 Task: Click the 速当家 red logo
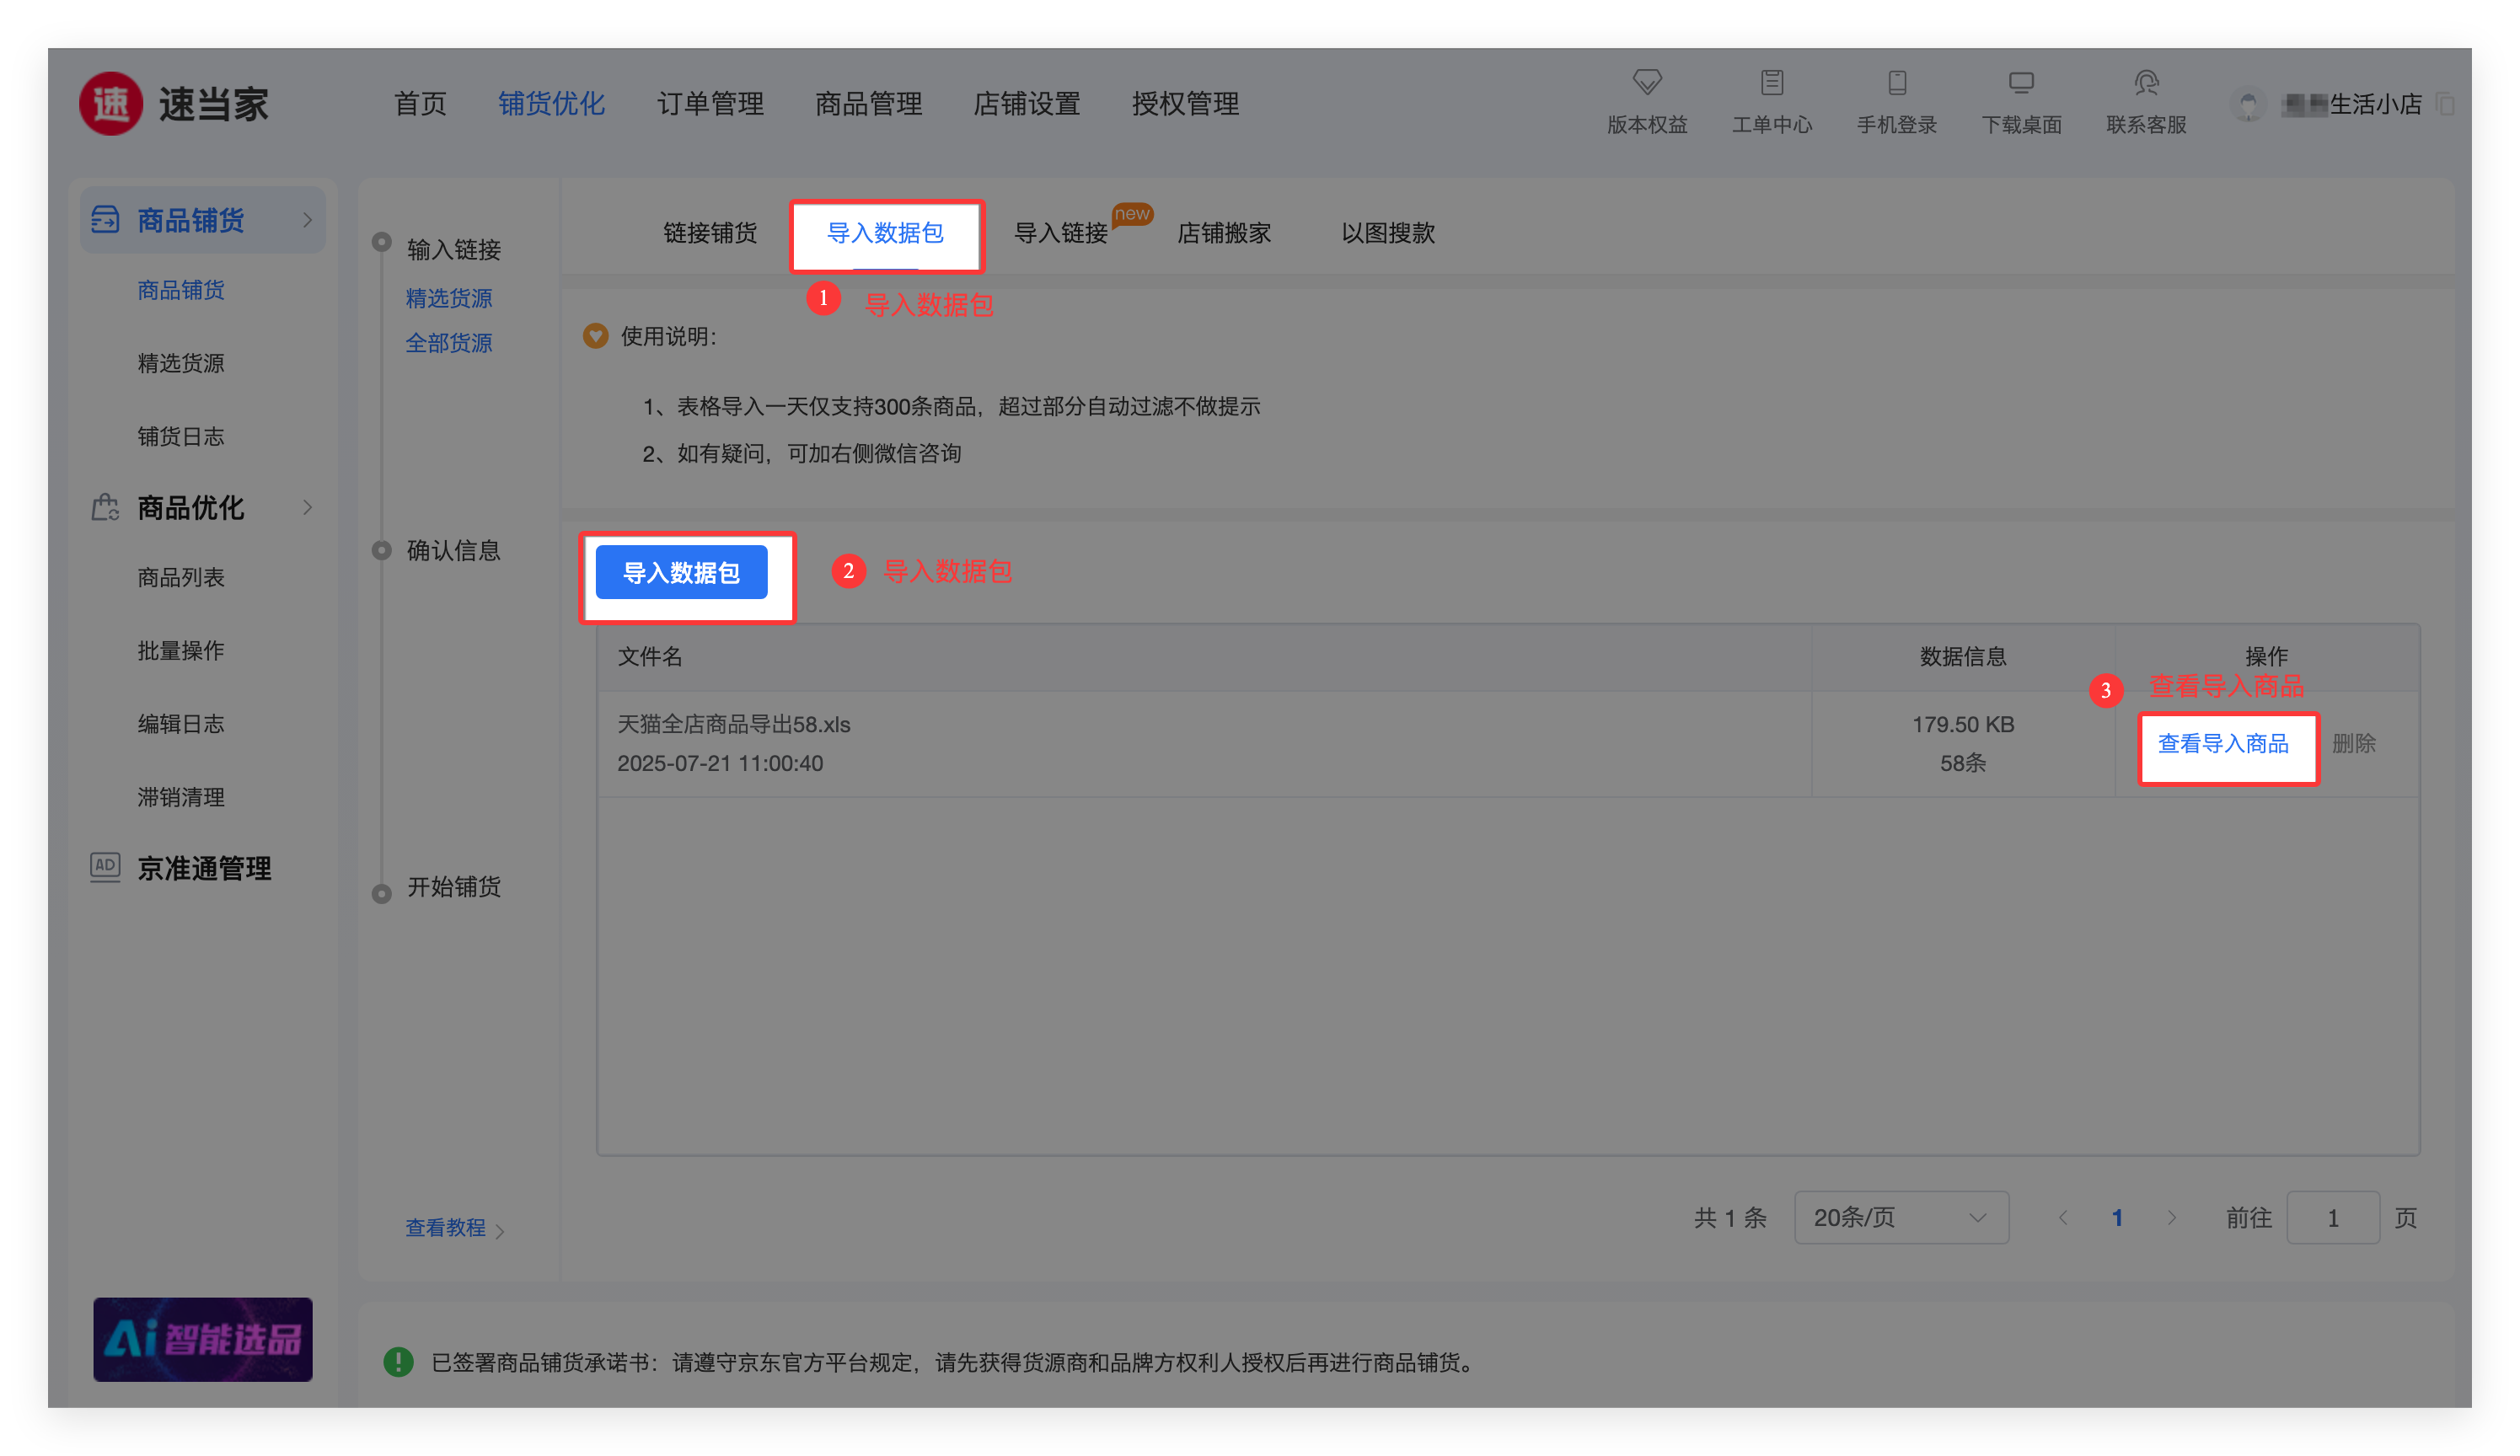tap(111, 104)
